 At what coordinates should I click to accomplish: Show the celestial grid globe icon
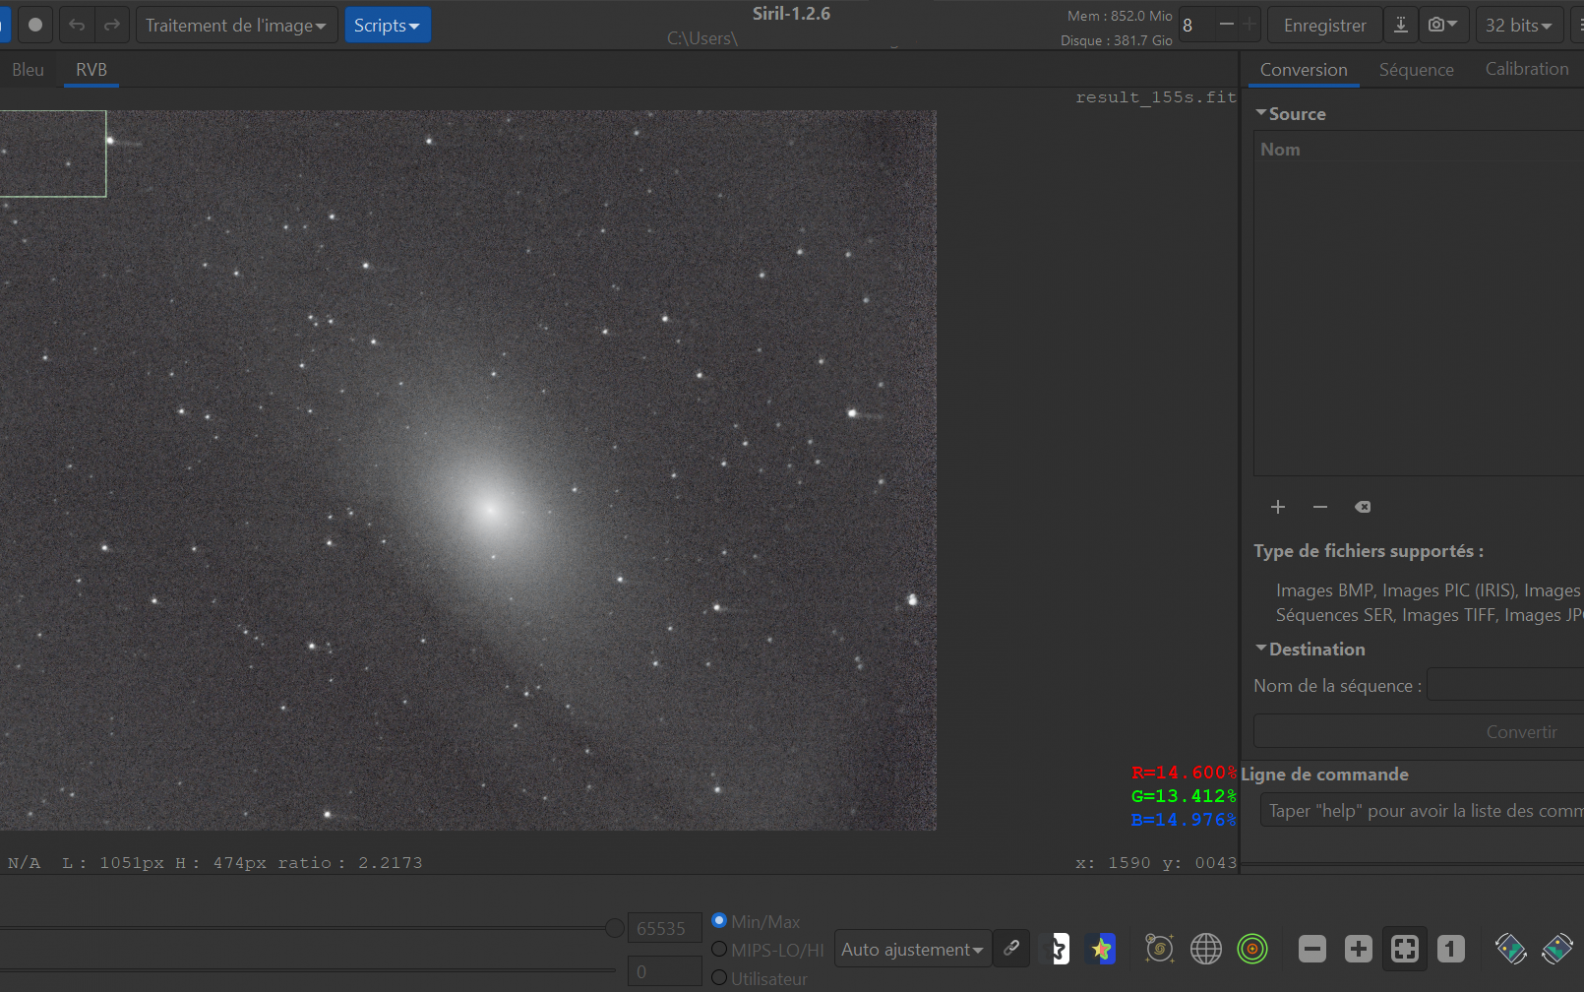tap(1206, 948)
